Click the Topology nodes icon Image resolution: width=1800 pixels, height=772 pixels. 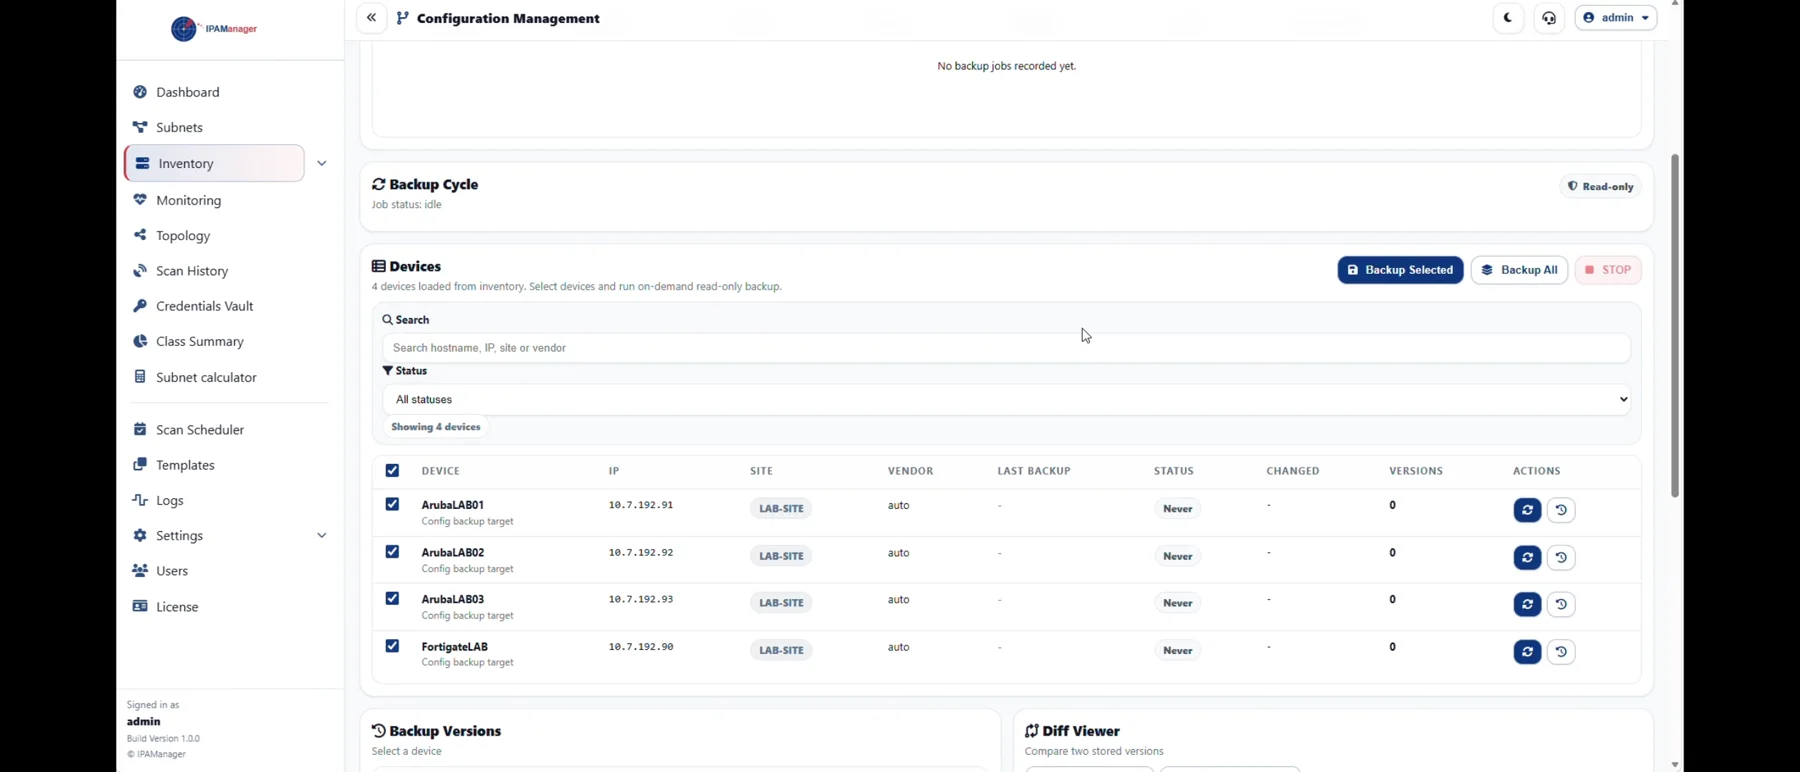140,235
